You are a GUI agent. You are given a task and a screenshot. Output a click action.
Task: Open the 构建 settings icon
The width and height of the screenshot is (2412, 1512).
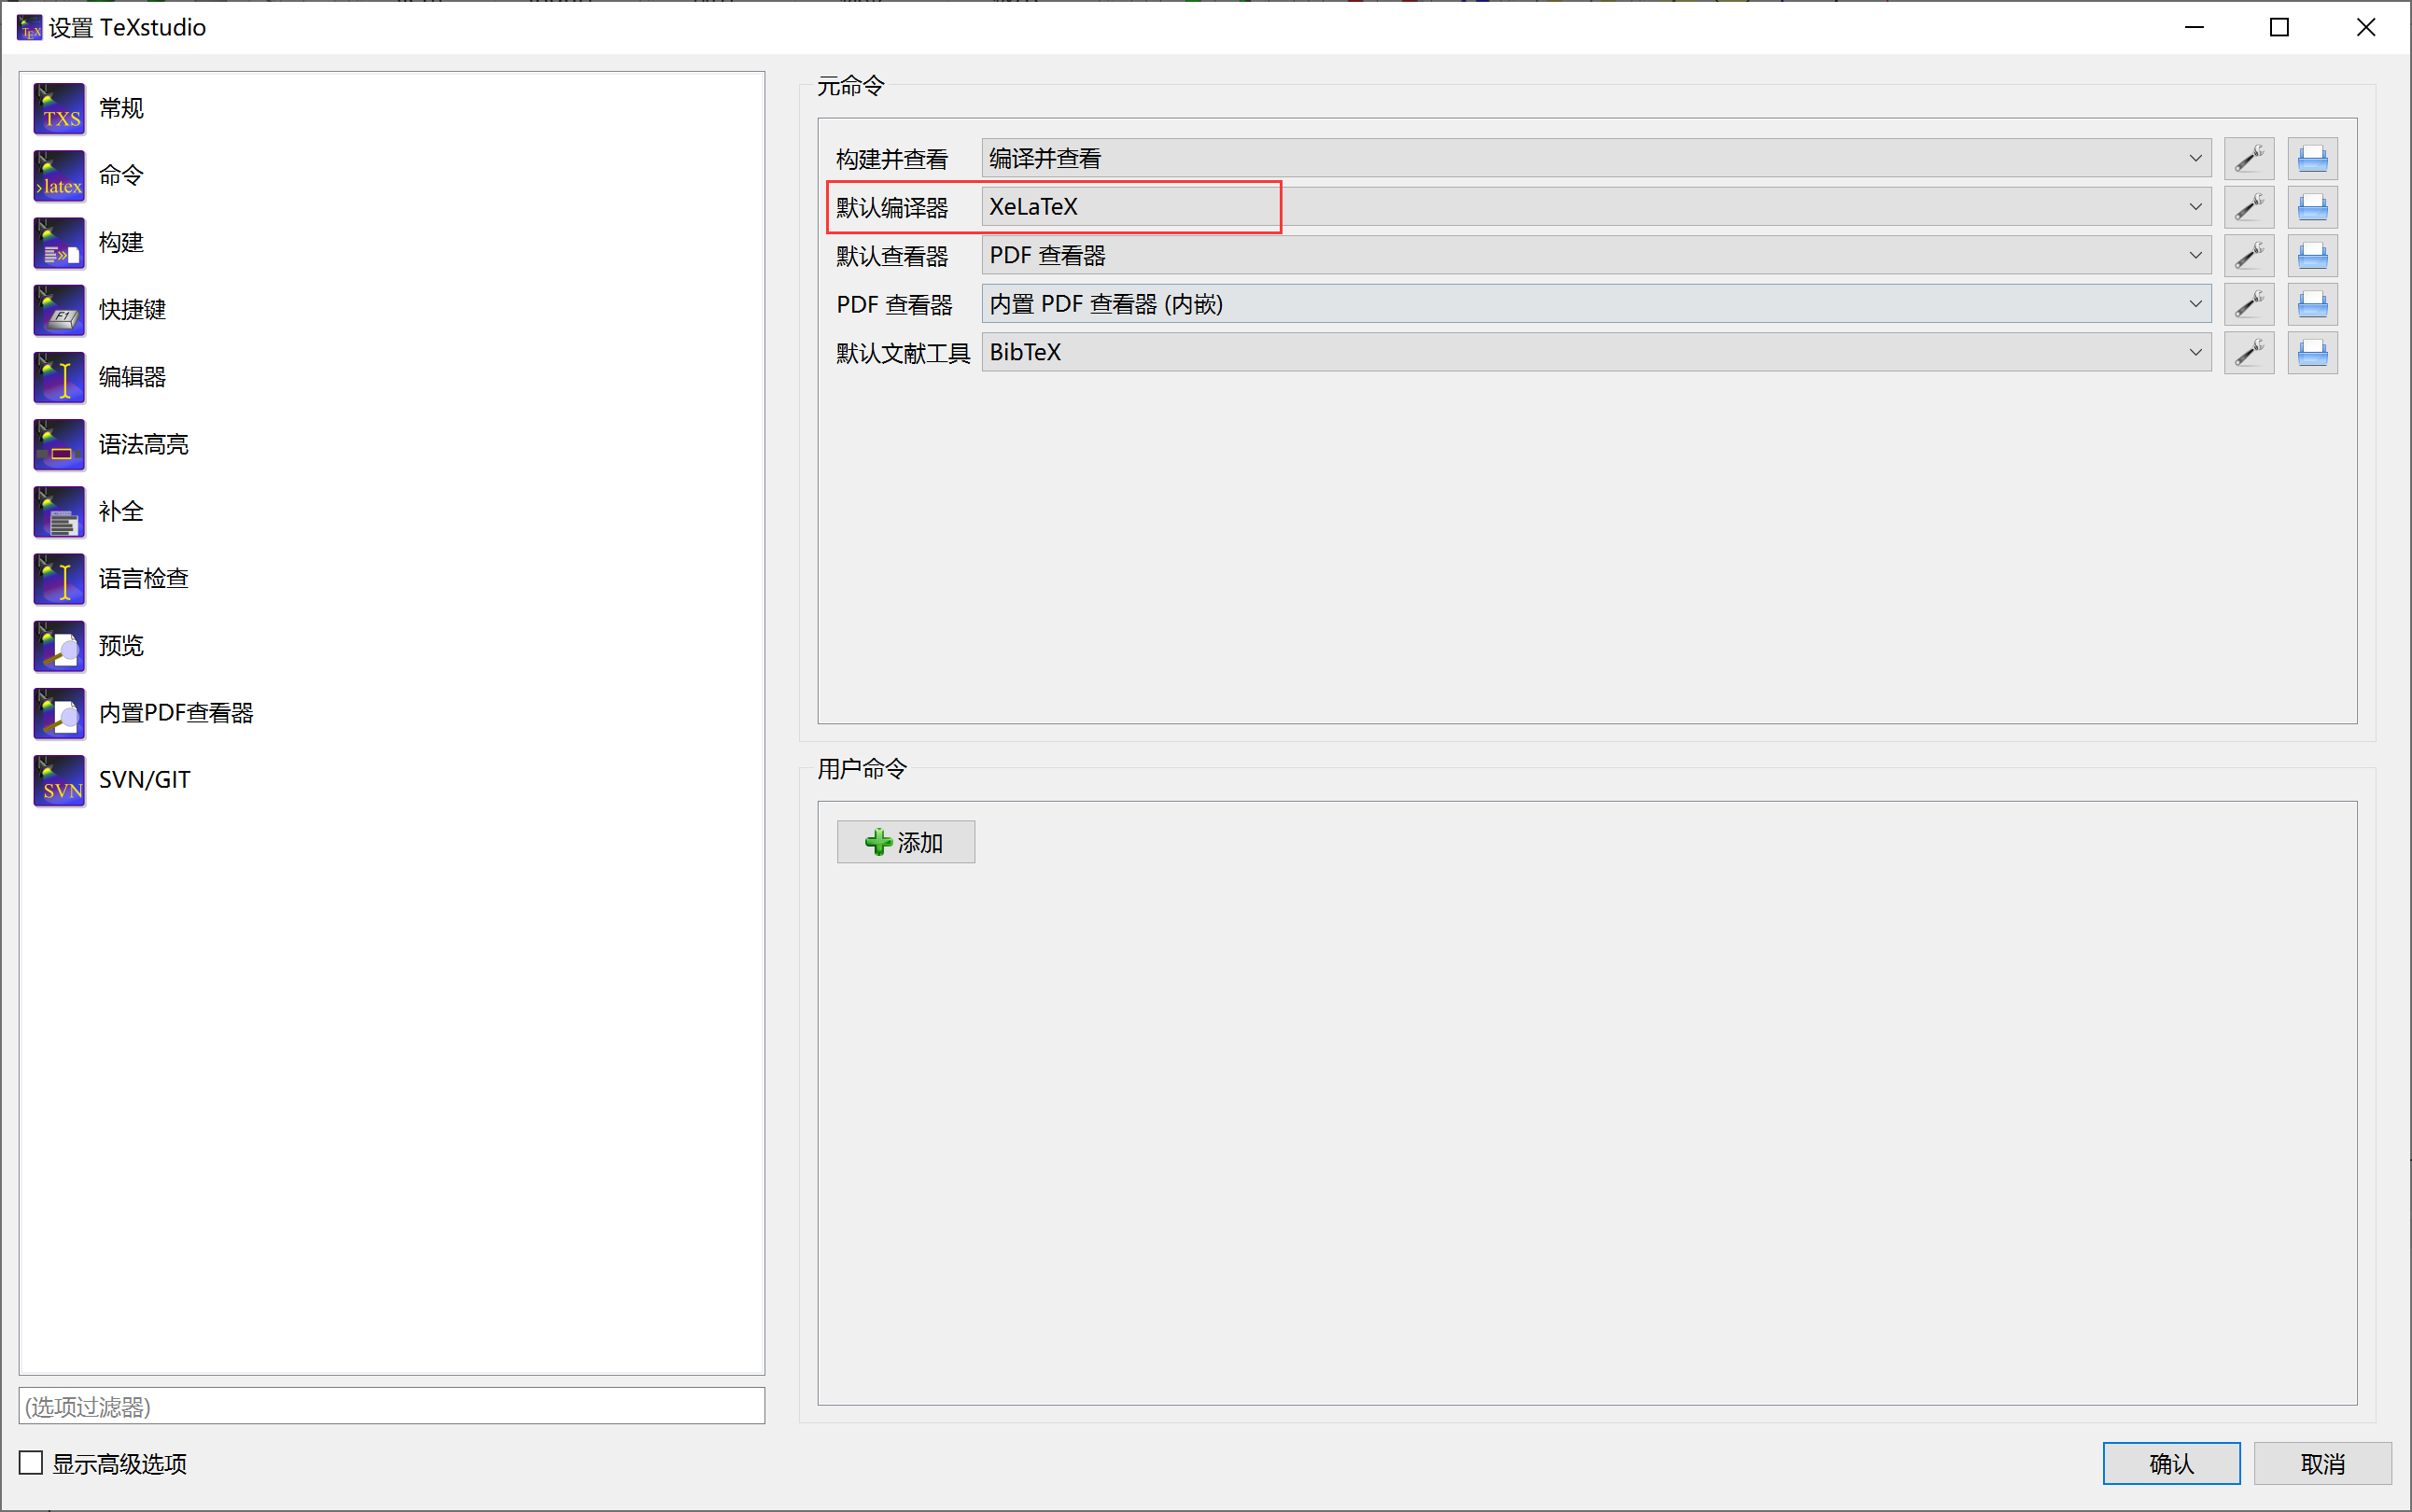(60, 243)
